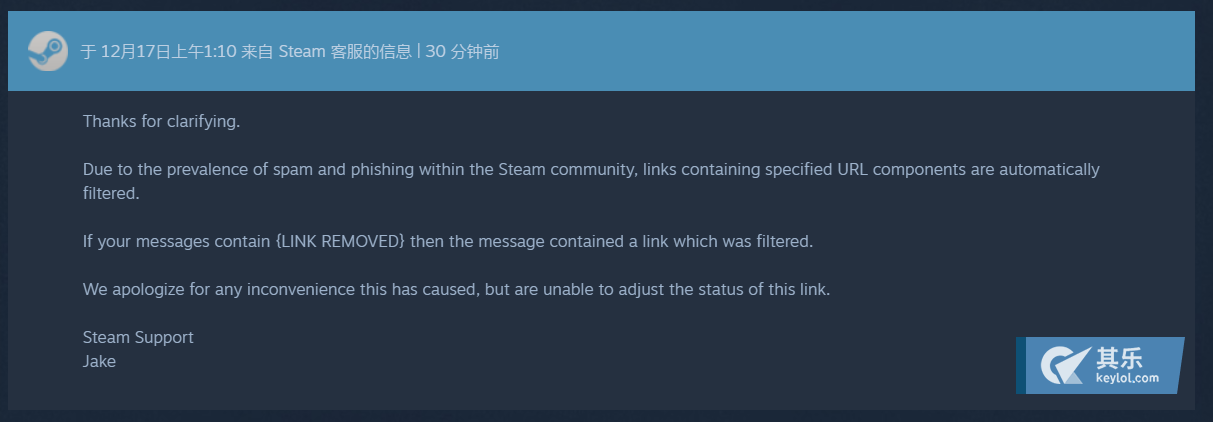This screenshot has height=422, width=1213.
Task: Click the Steam logo avatar icon
Action: pyautogui.click(x=47, y=51)
